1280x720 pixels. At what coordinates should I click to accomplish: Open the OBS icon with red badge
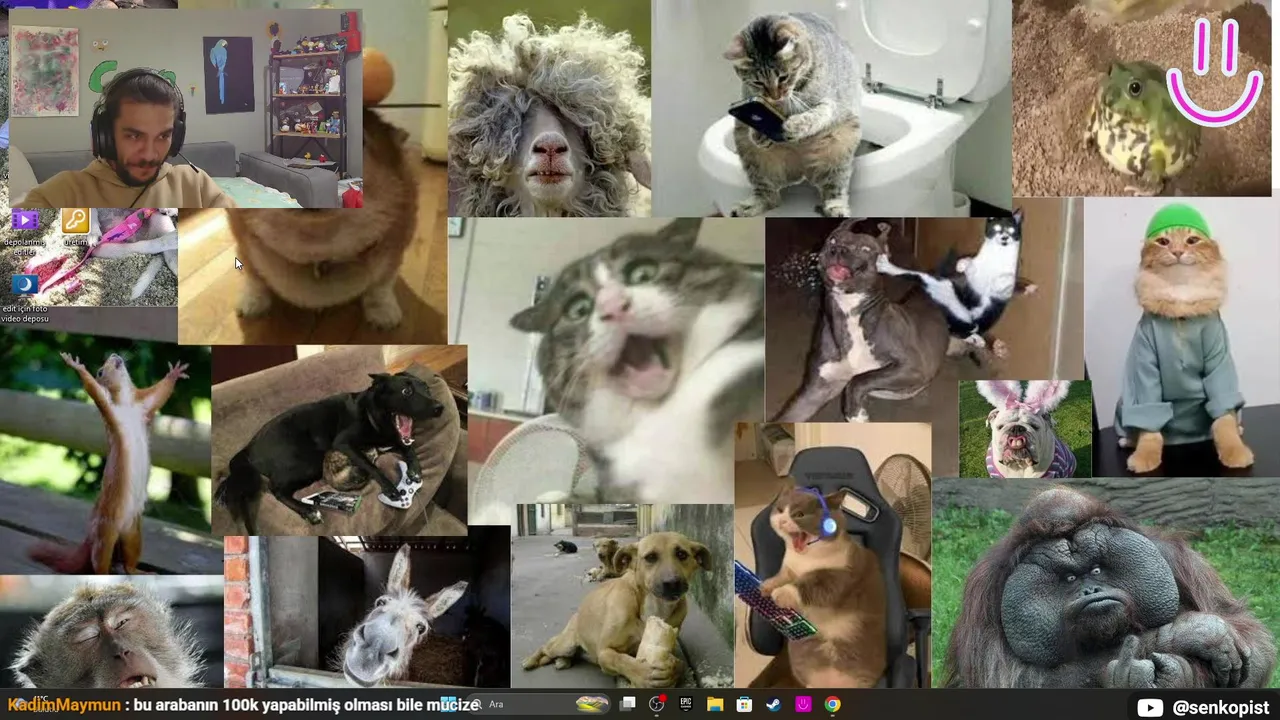(656, 705)
